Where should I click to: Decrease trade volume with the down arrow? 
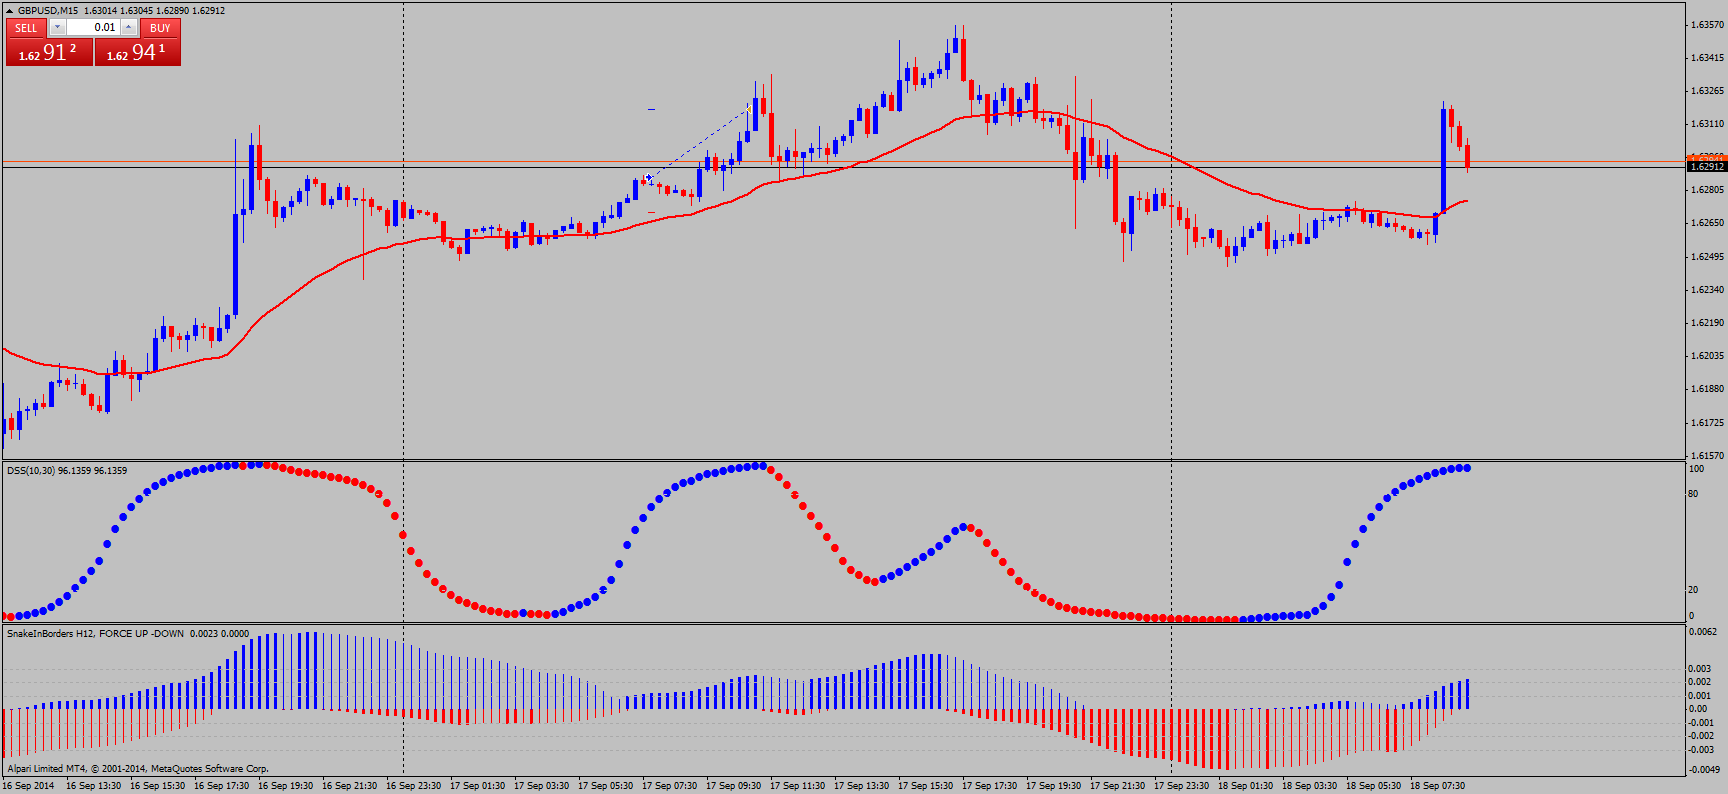57,28
